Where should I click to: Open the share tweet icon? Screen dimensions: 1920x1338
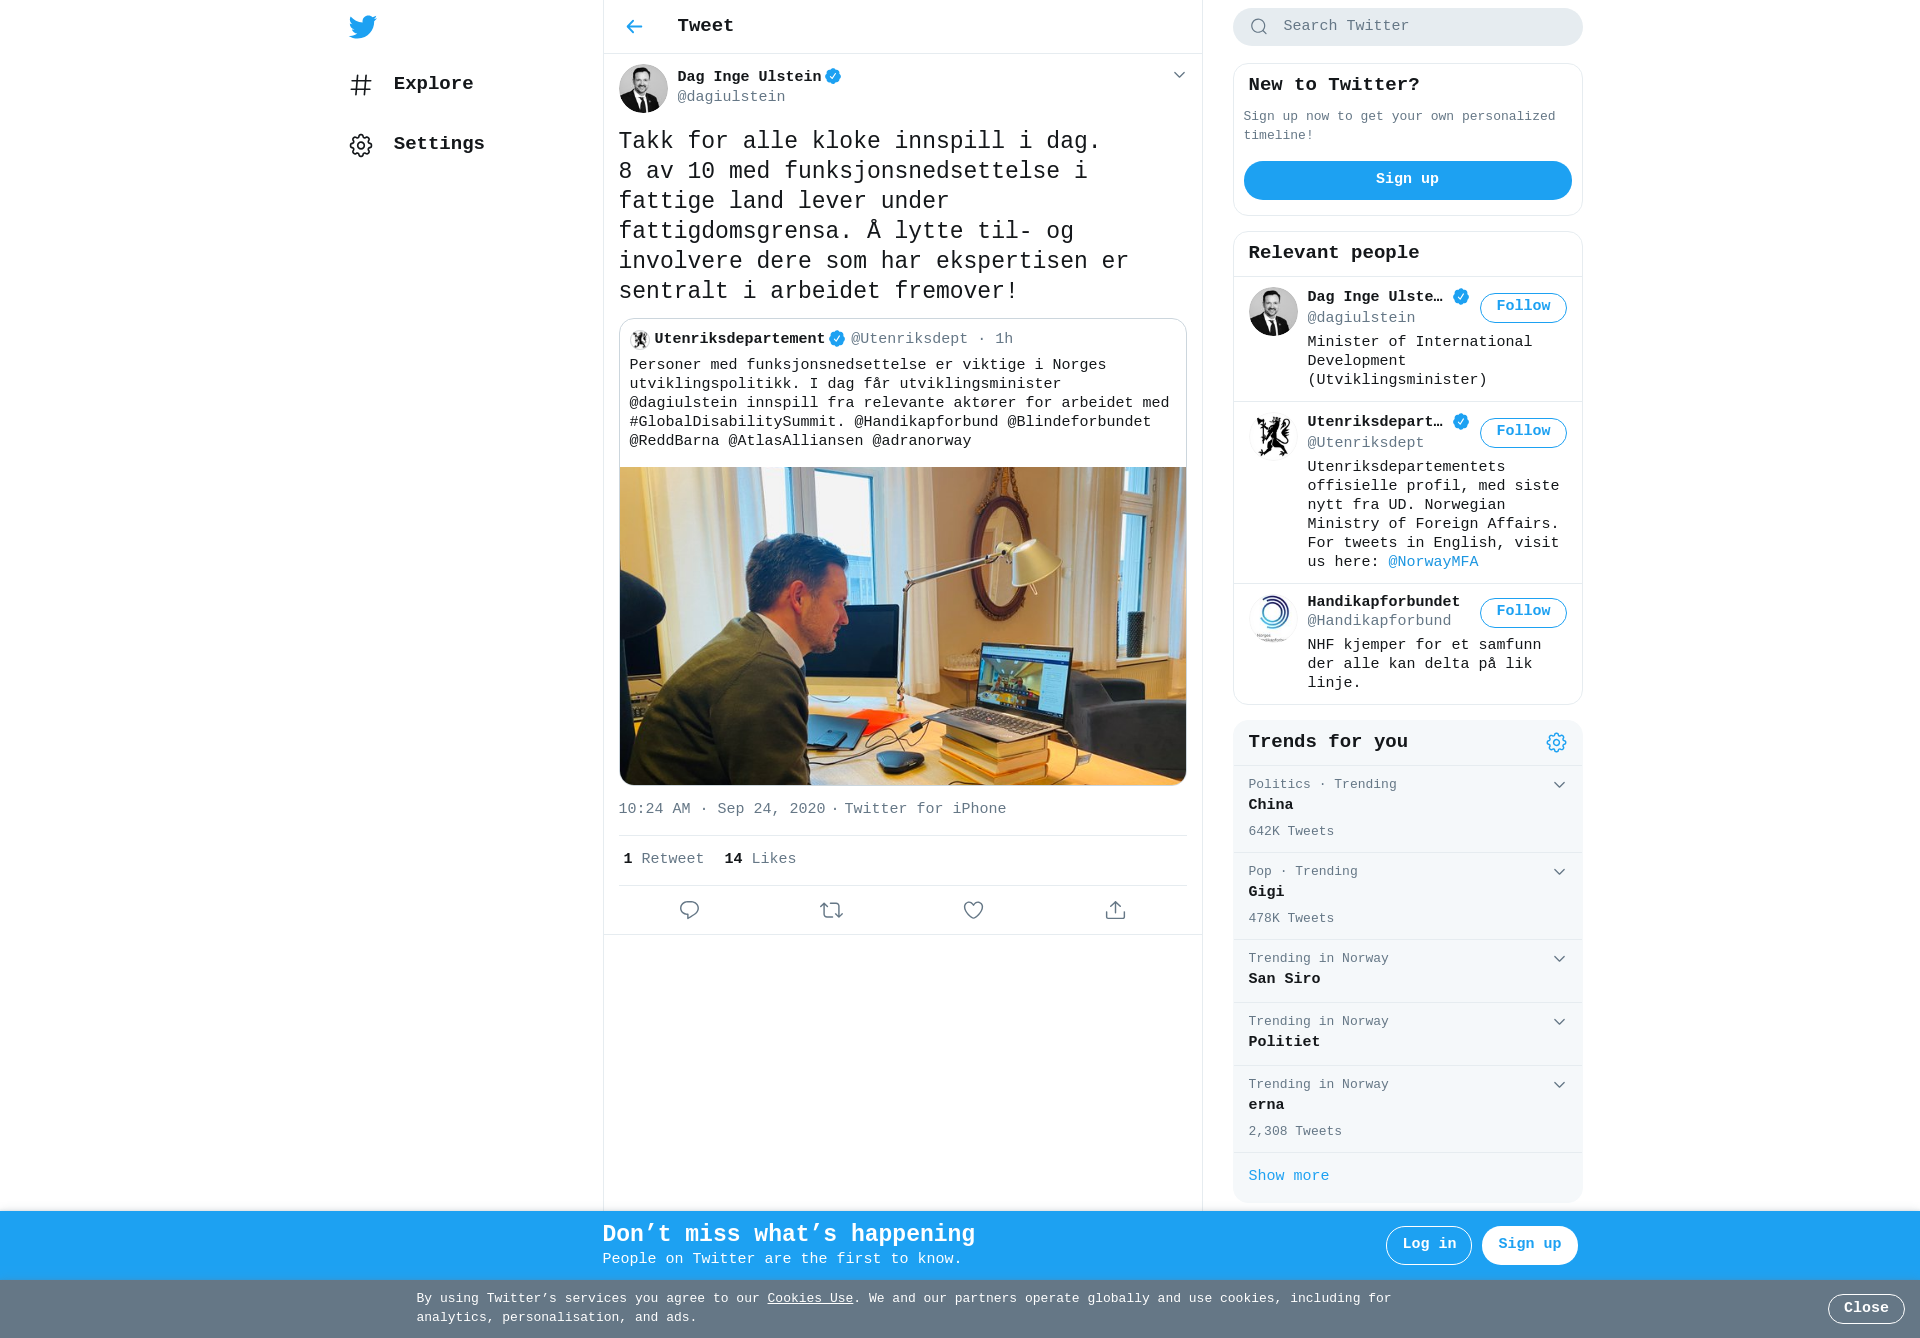click(x=1115, y=910)
